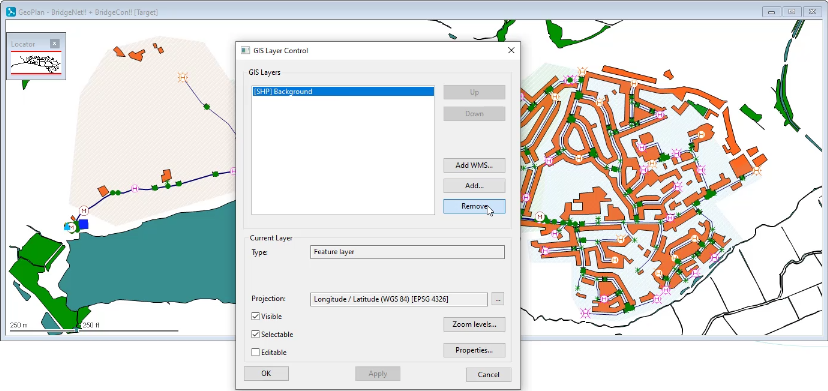Select the [SHP] Background layer entry
The image size is (828, 391).
click(x=343, y=92)
